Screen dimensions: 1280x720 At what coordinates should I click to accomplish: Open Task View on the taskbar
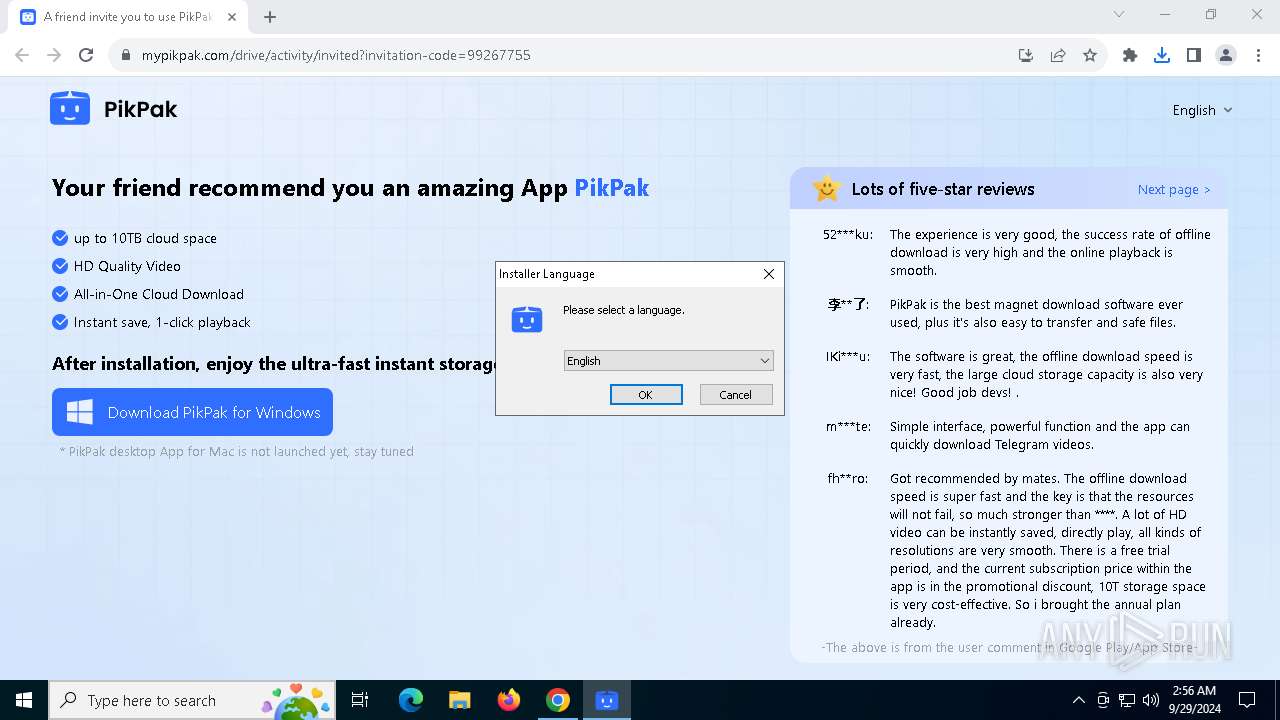[x=360, y=700]
